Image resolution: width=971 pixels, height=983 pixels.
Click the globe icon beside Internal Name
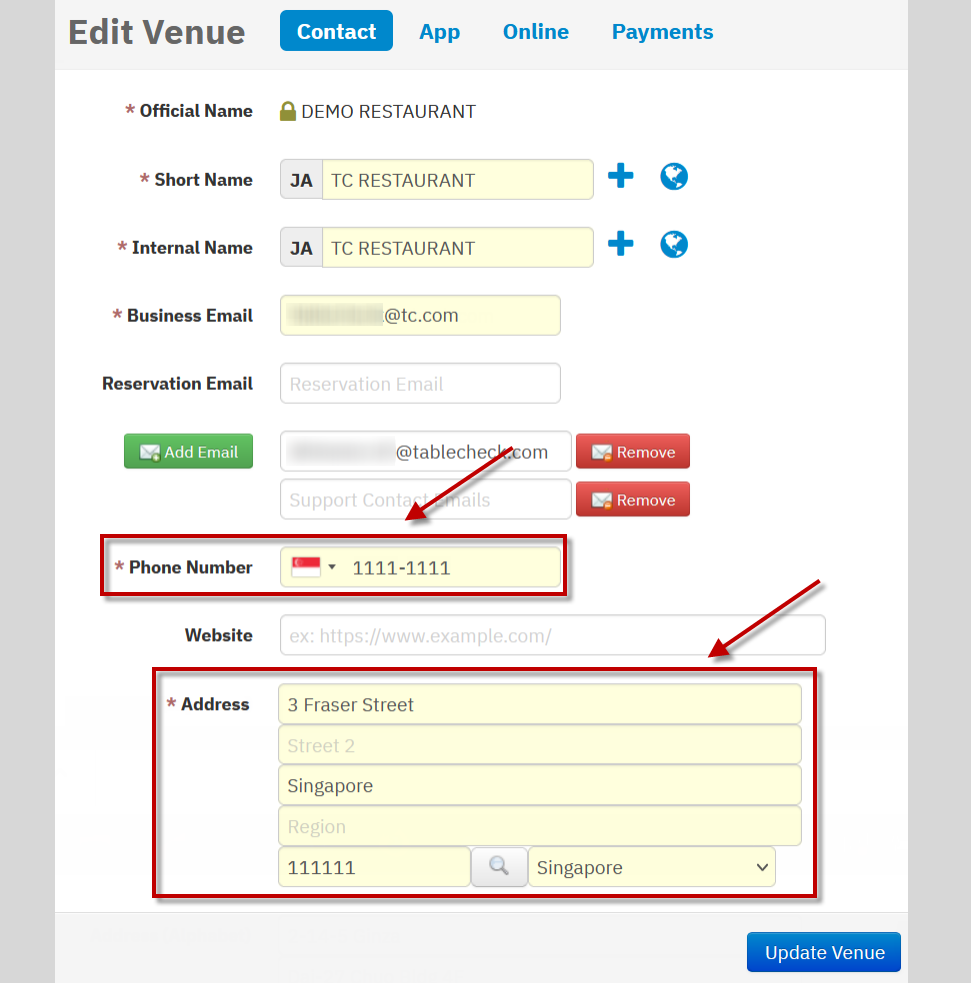tap(674, 245)
